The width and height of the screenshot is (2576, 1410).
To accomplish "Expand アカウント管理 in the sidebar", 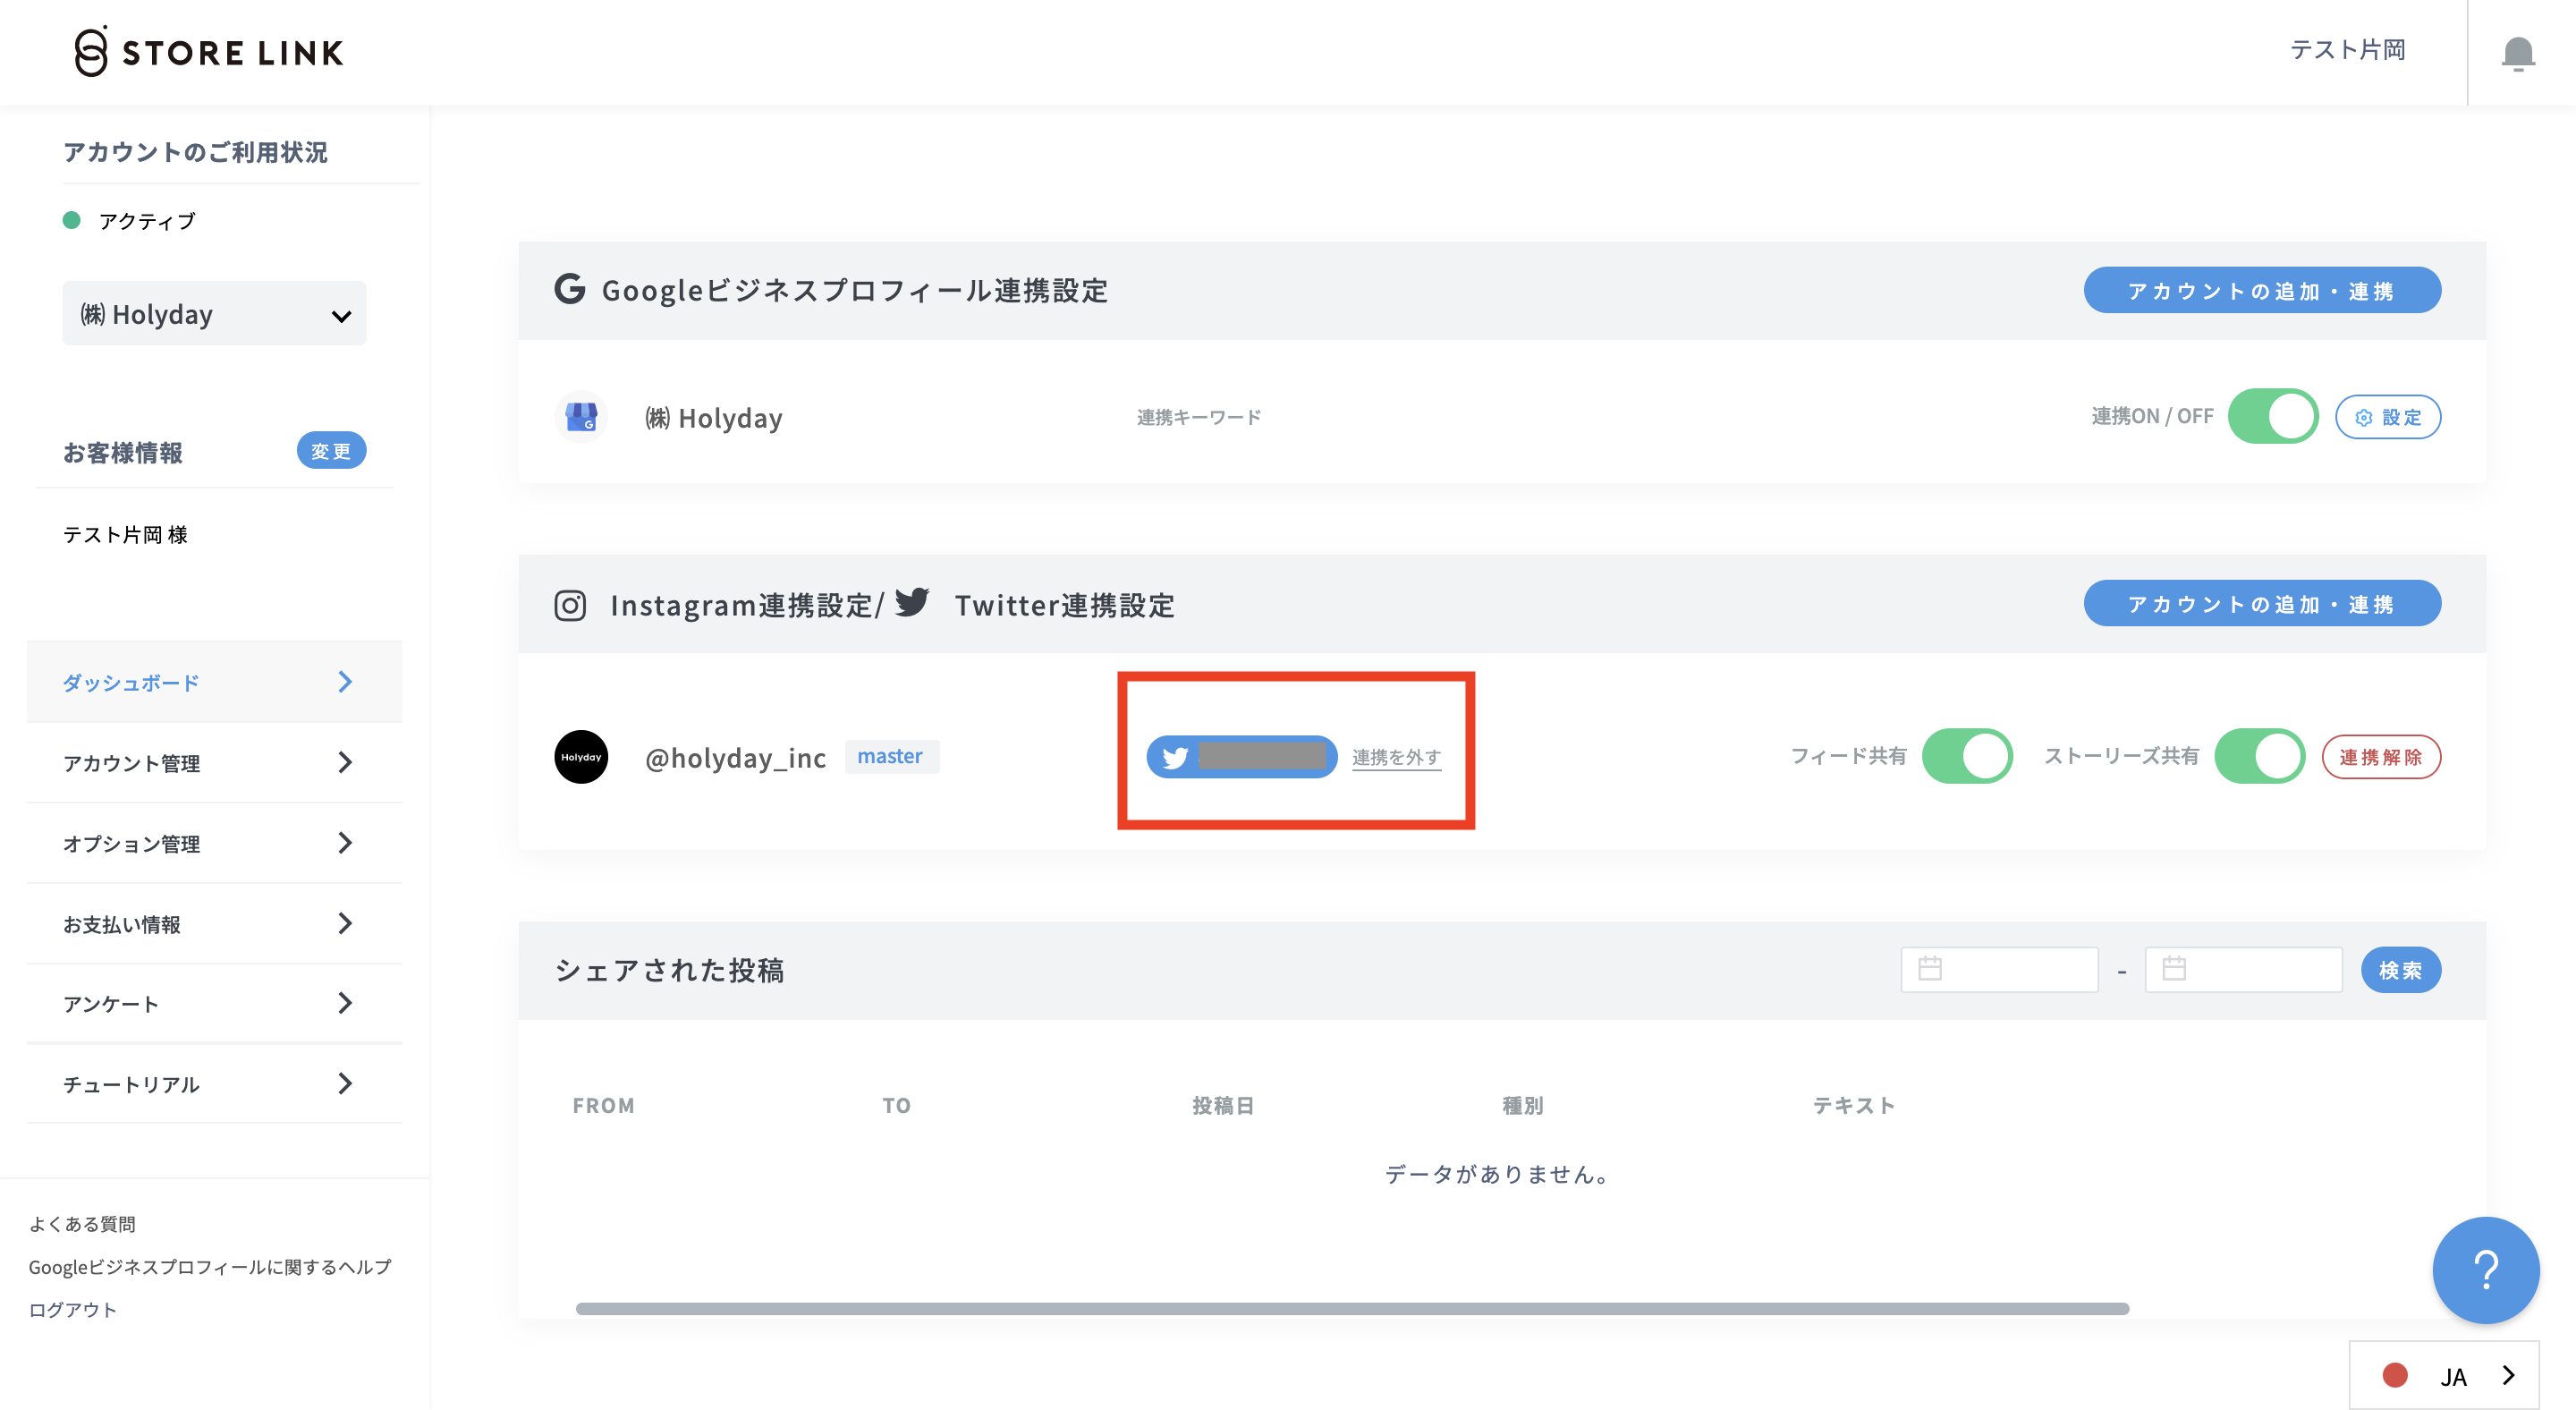I will 213,763.
